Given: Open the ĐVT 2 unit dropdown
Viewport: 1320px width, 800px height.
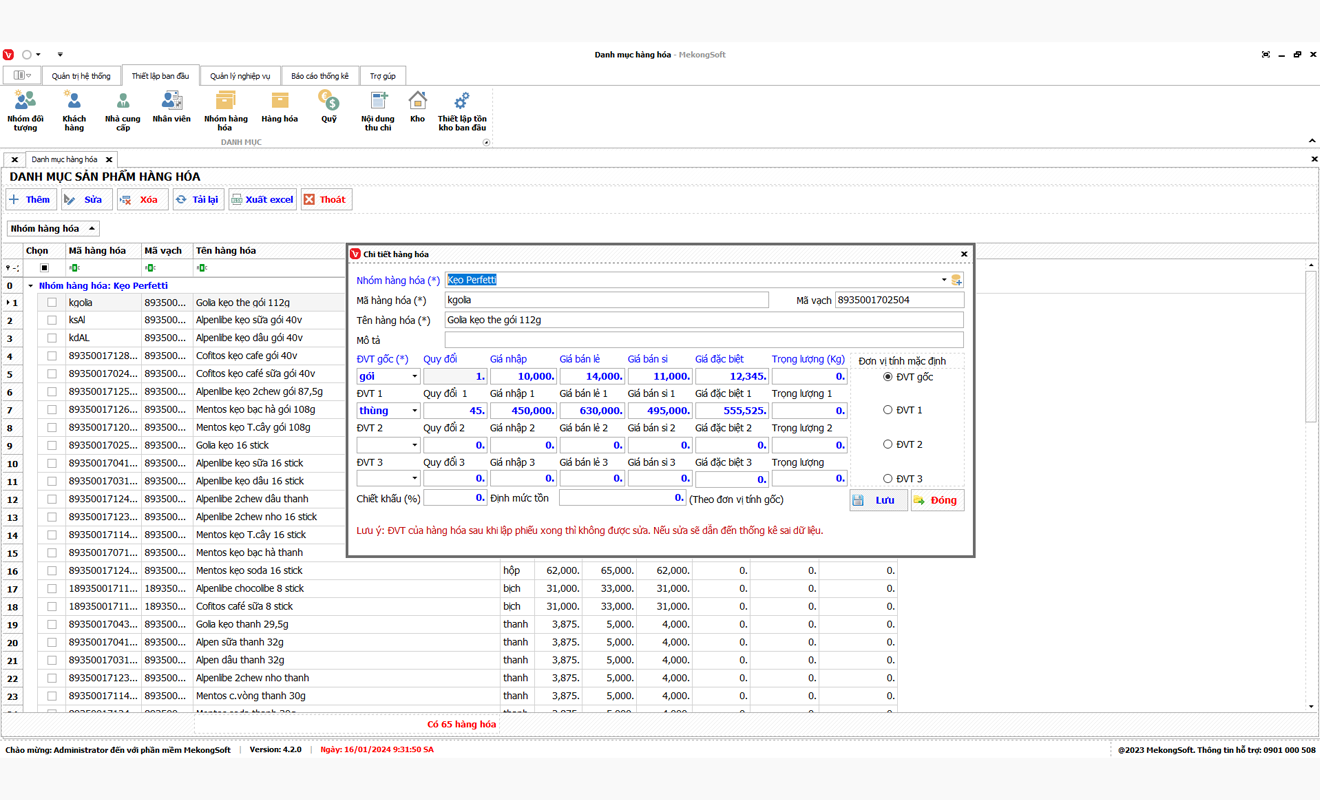Looking at the screenshot, I should (414, 445).
